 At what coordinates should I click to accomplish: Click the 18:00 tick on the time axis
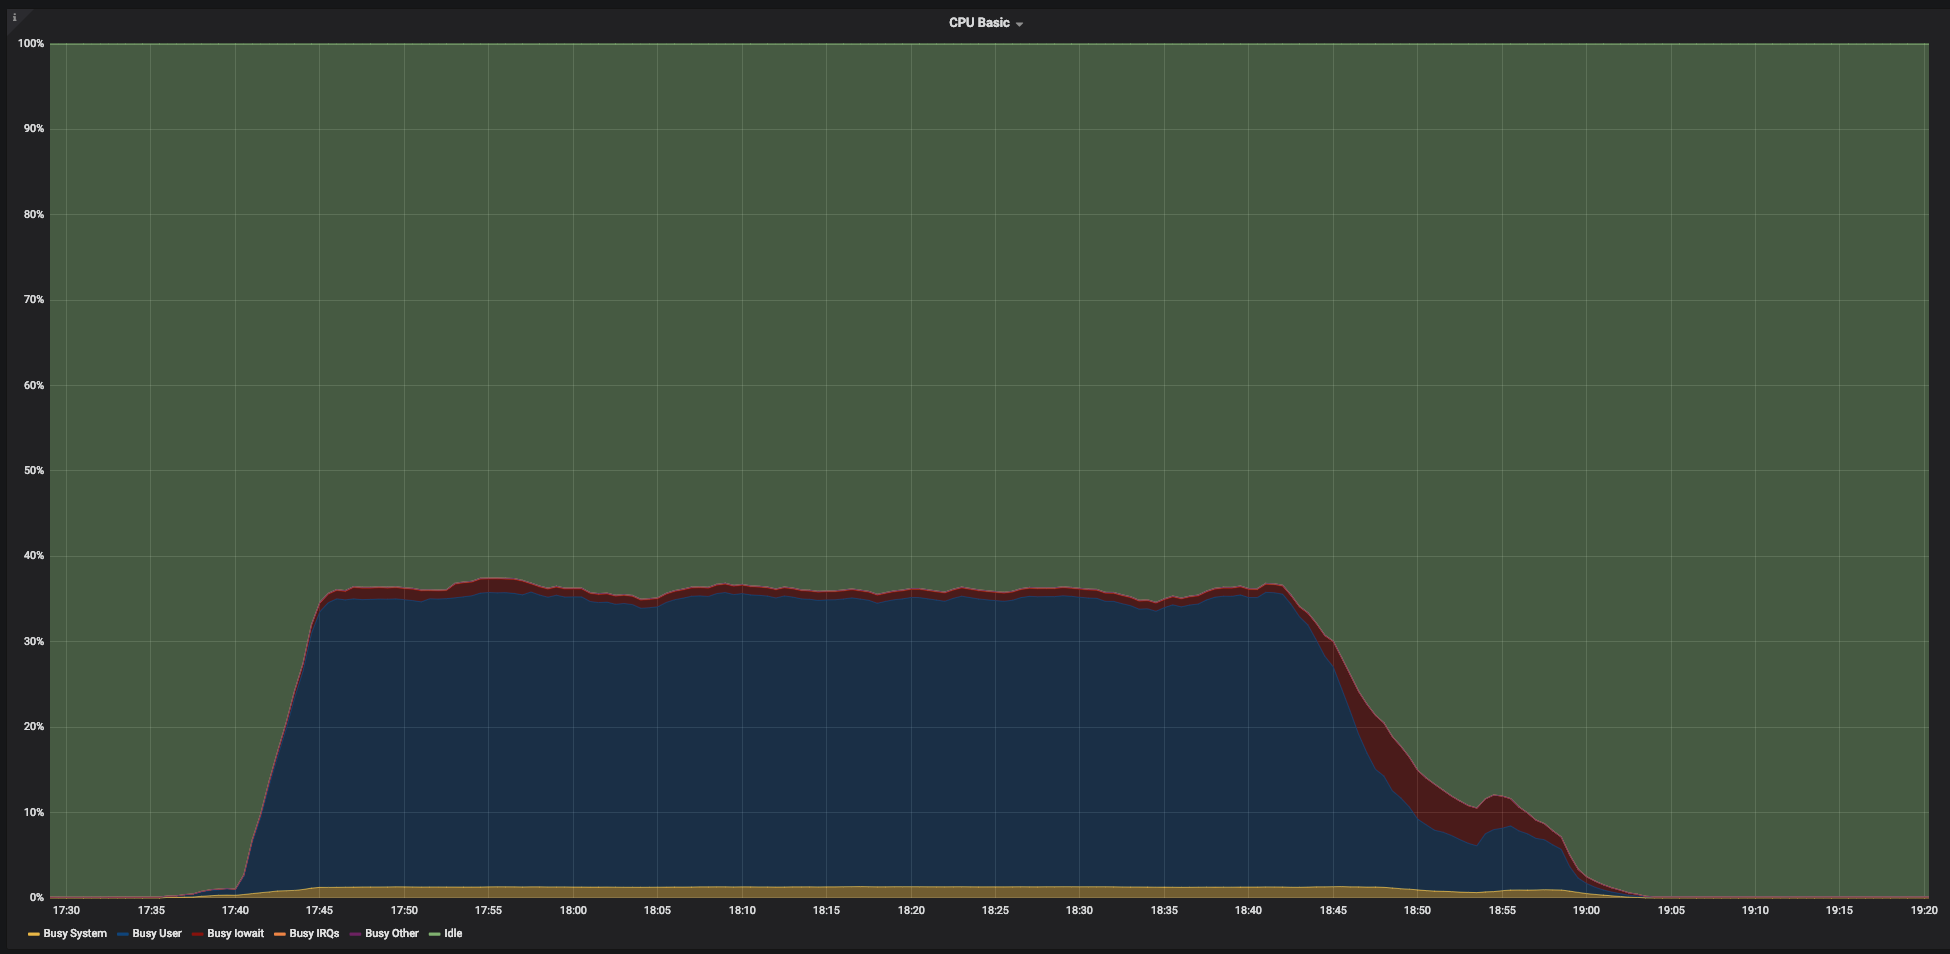[x=573, y=911]
